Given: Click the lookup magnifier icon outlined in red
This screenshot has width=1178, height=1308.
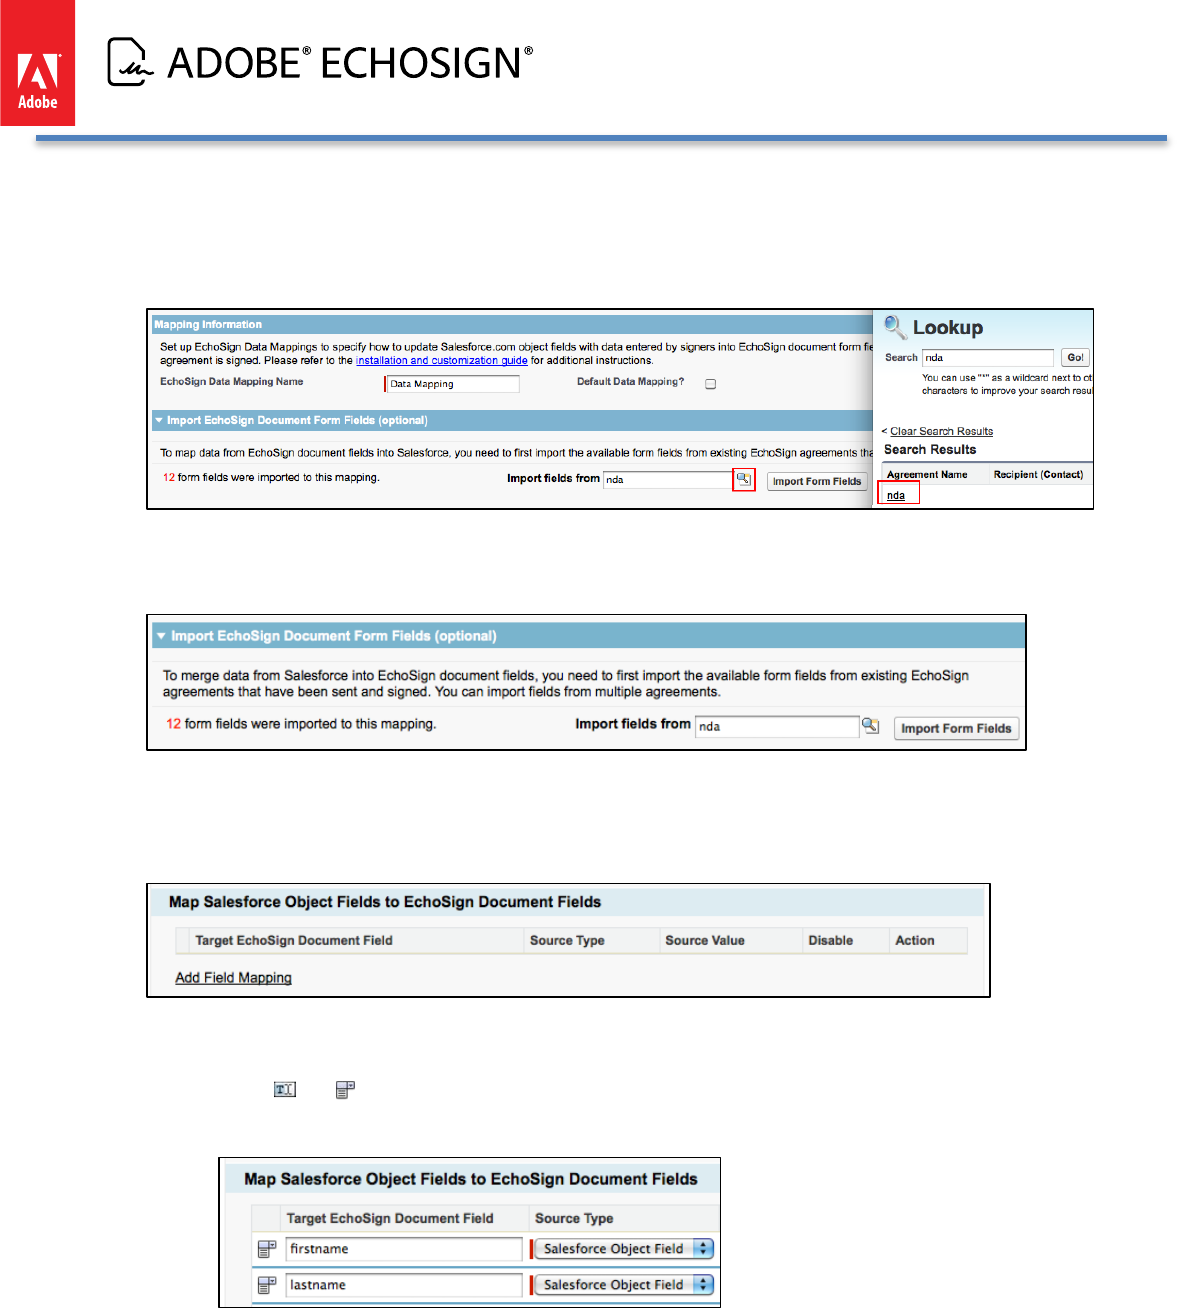Looking at the screenshot, I should [x=744, y=480].
